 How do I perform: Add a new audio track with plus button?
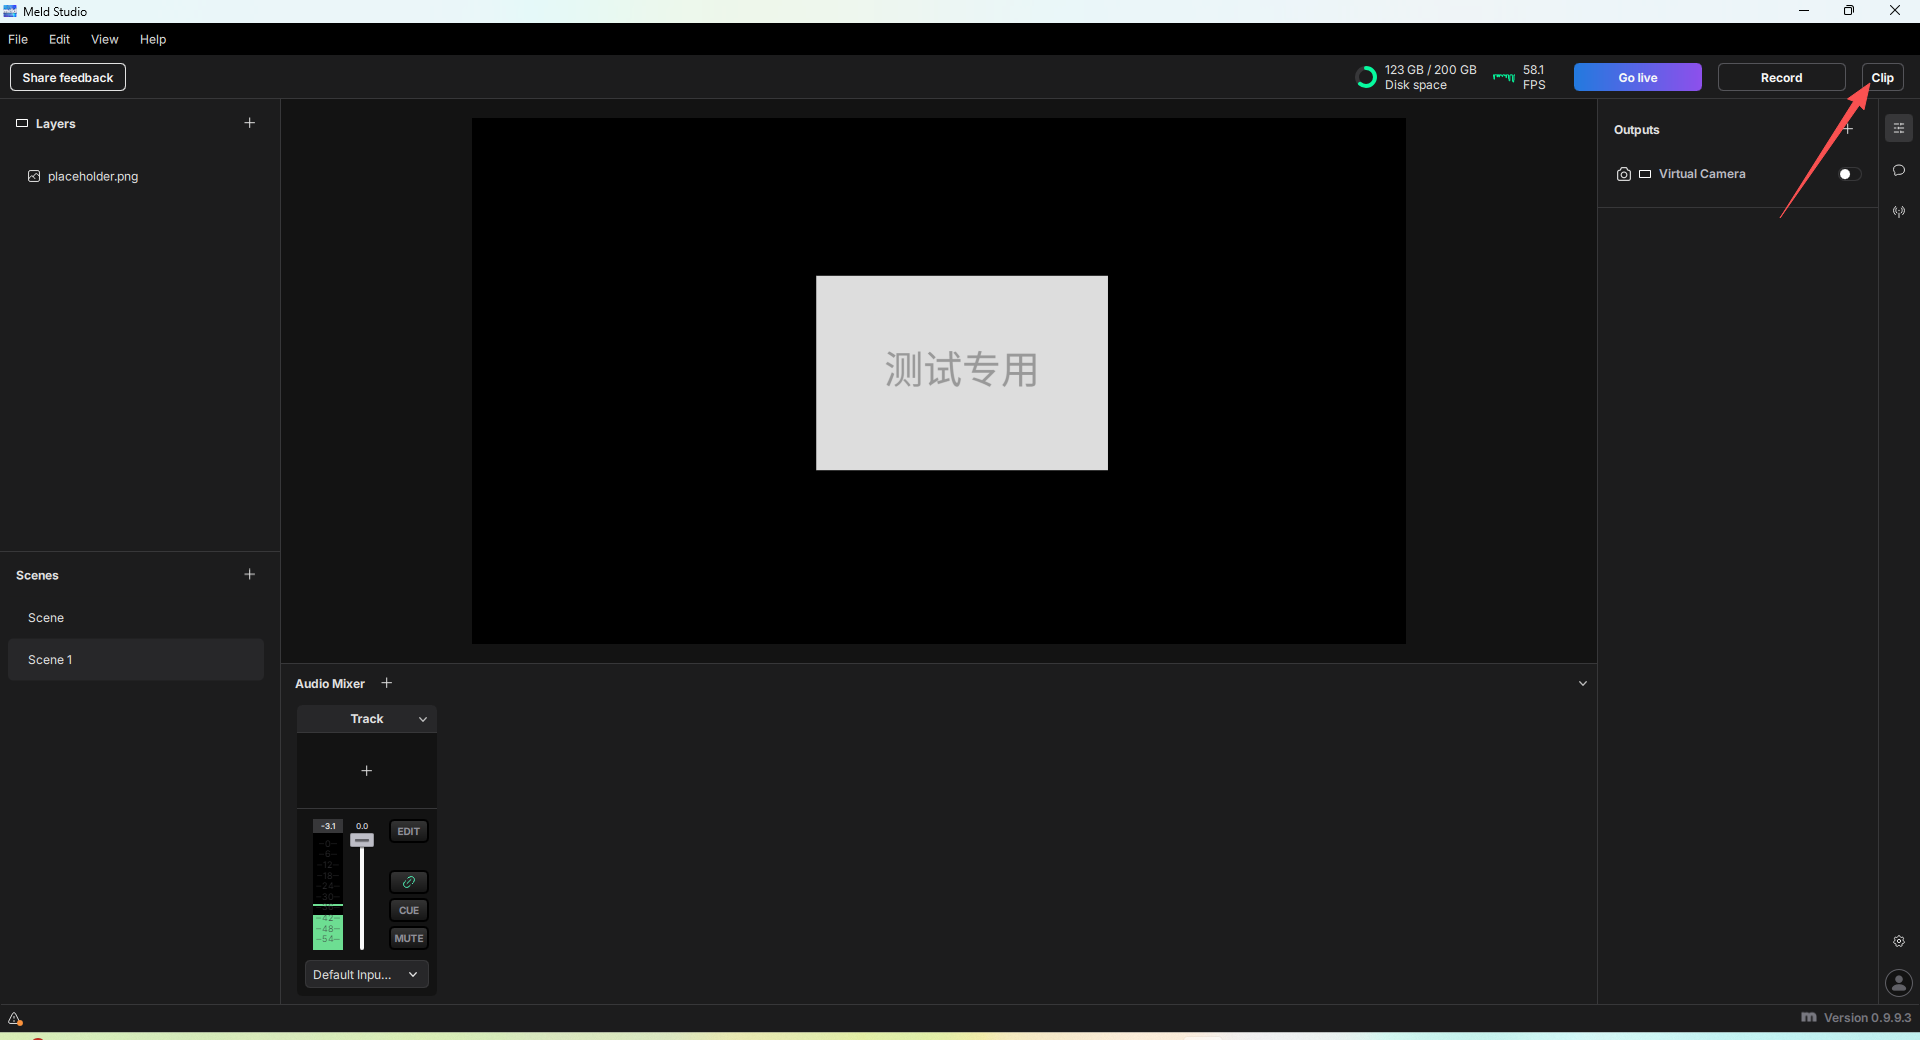(387, 683)
